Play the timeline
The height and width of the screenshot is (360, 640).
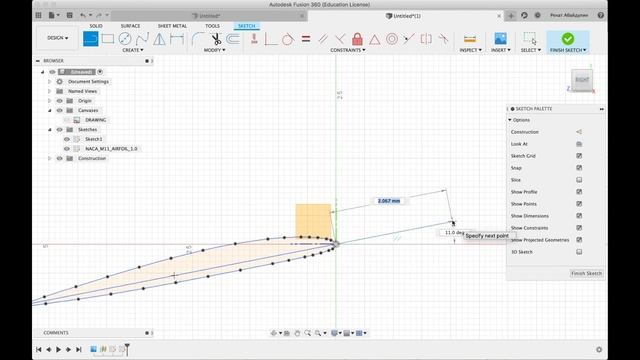click(58, 349)
